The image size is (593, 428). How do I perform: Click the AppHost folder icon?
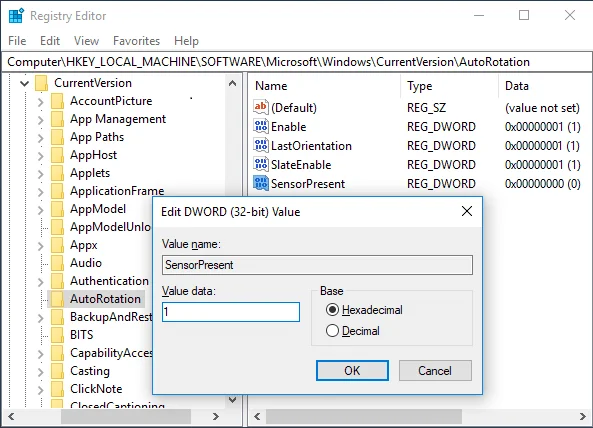[x=57, y=155]
